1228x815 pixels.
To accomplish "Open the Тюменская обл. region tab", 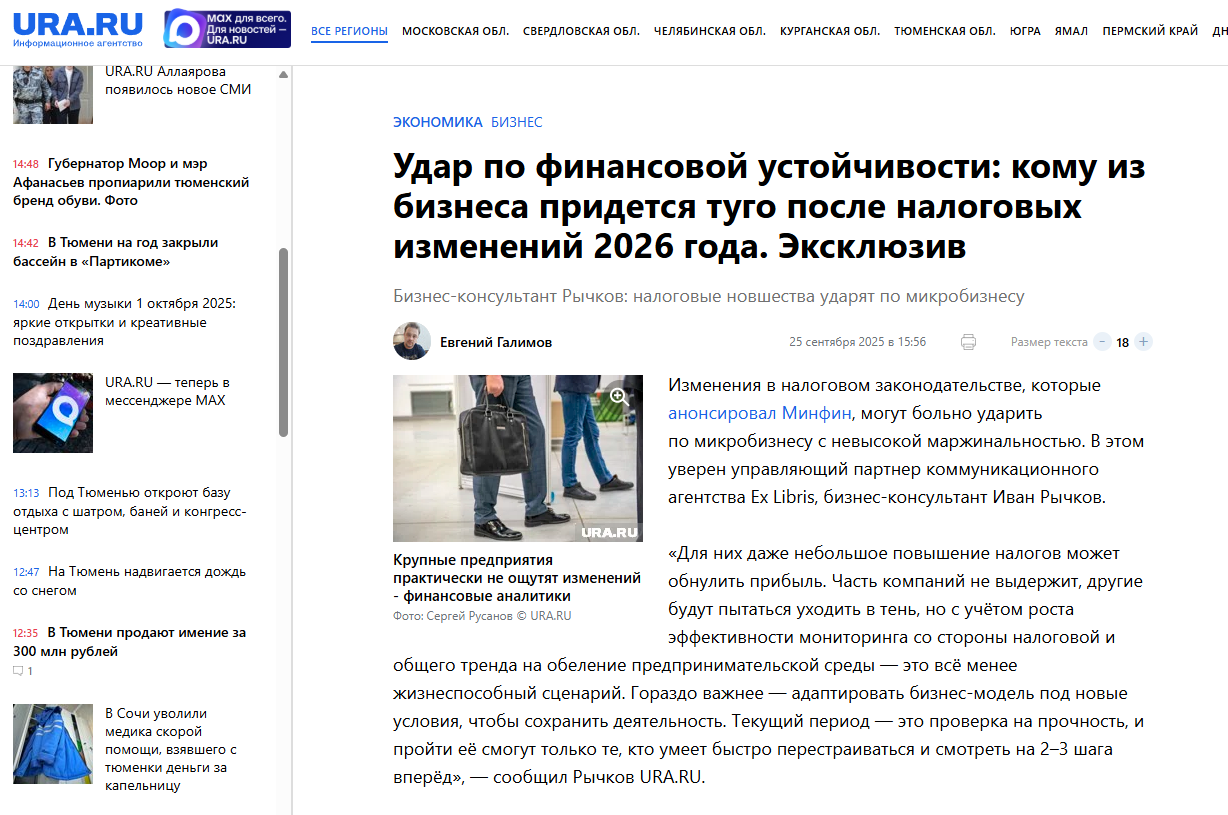I will click(944, 31).
